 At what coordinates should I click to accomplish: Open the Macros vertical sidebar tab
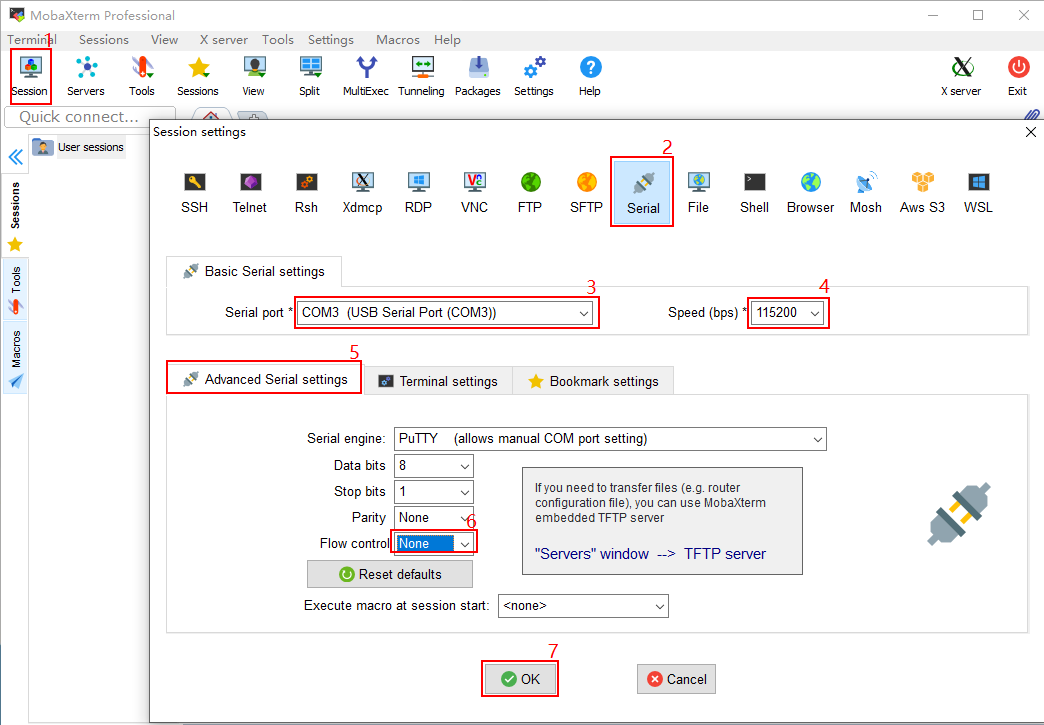[x=15, y=358]
